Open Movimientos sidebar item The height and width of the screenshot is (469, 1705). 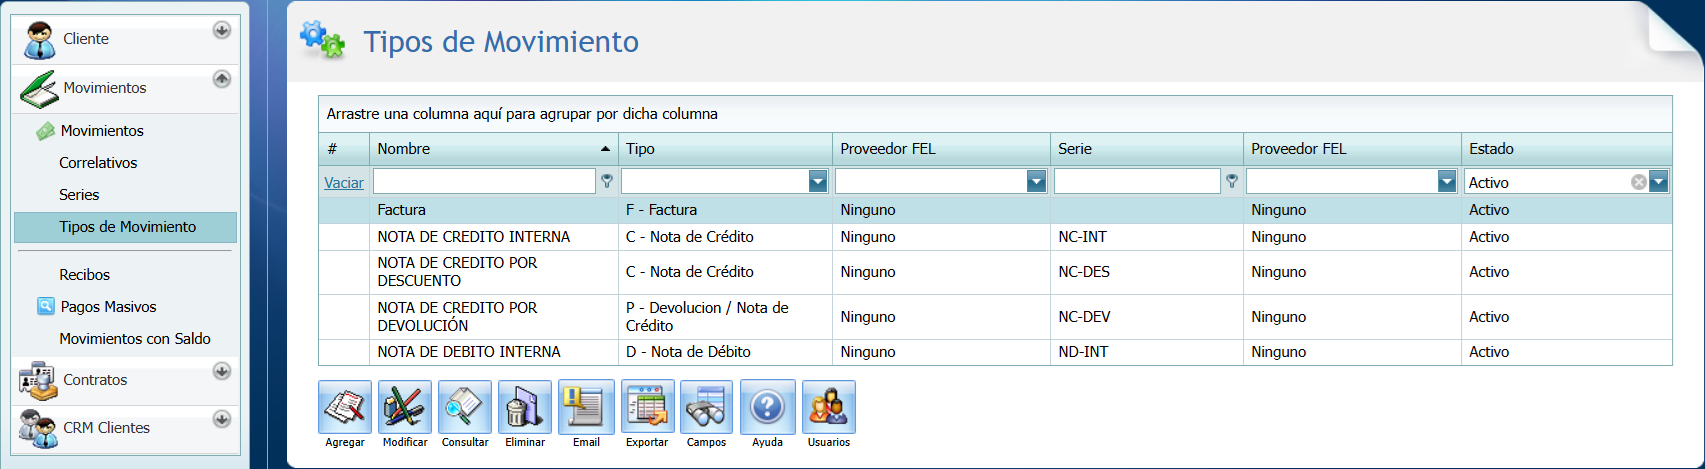coord(102,131)
